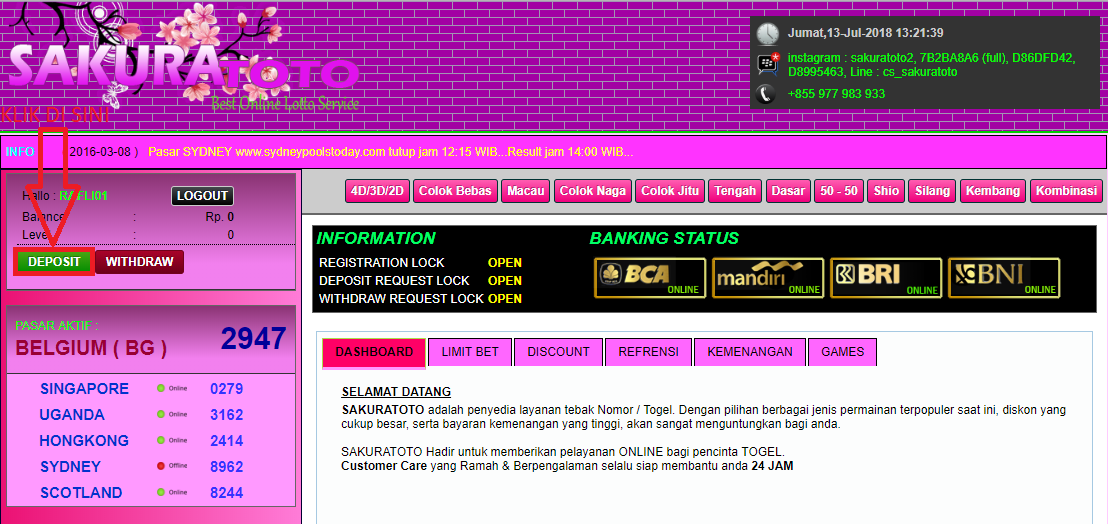Click the BNI bank logo
1108x524 pixels.
click(1004, 278)
